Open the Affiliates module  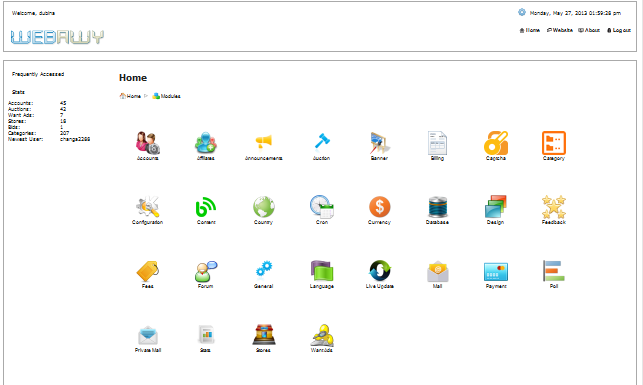click(x=205, y=146)
